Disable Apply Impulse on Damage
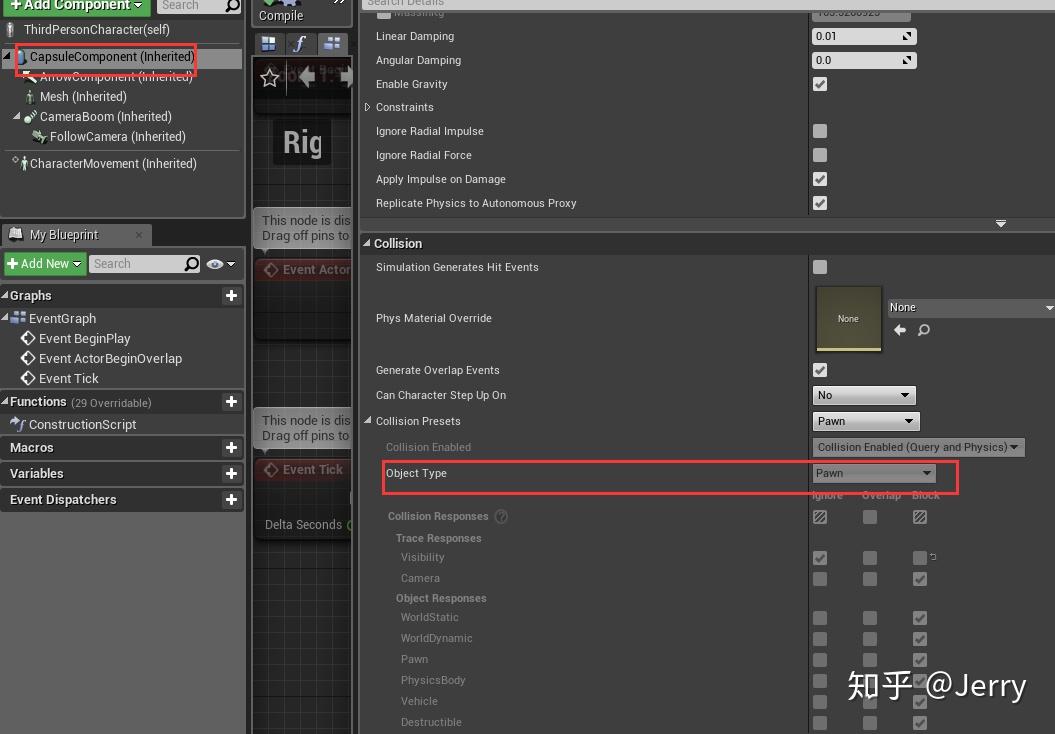Viewport: 1055px width, 734px height. click(x=819, y=179)
